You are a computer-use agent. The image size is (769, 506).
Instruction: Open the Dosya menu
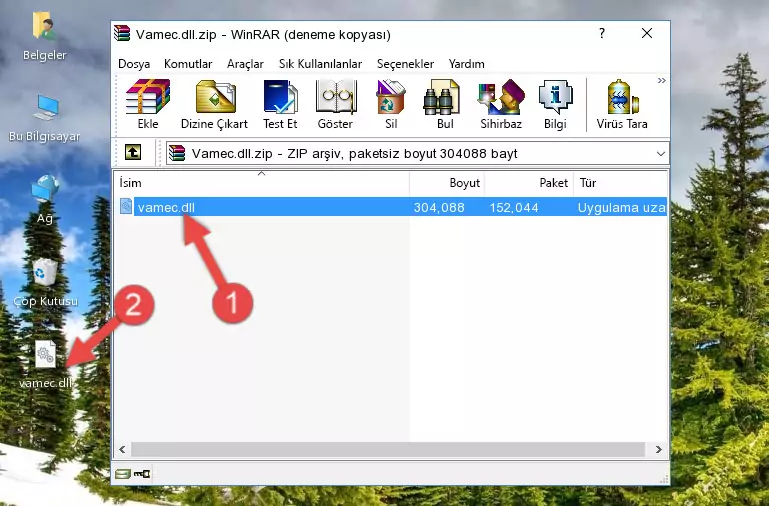click(134, 64)
